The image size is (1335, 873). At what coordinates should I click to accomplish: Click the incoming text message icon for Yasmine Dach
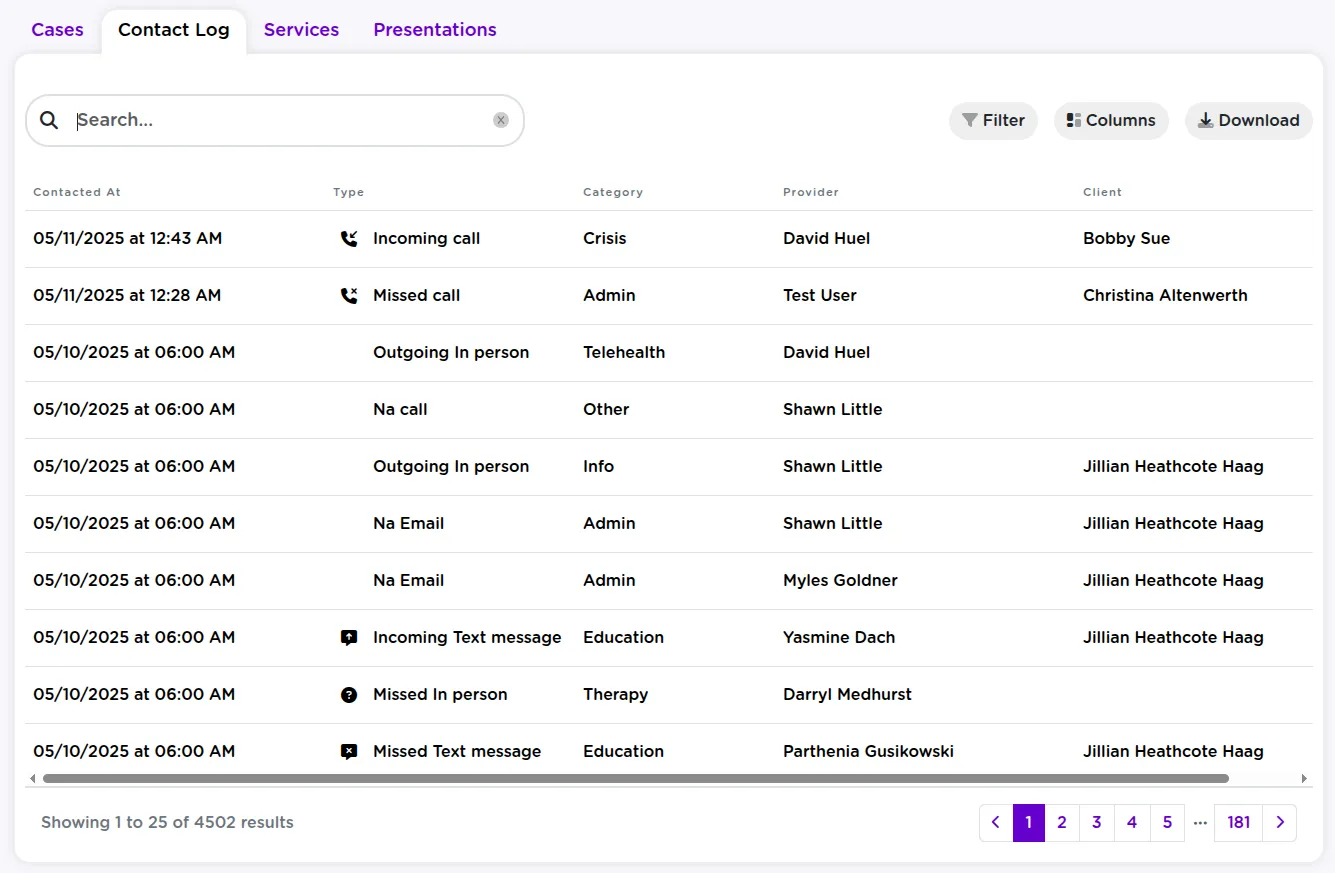coord(348,637)
